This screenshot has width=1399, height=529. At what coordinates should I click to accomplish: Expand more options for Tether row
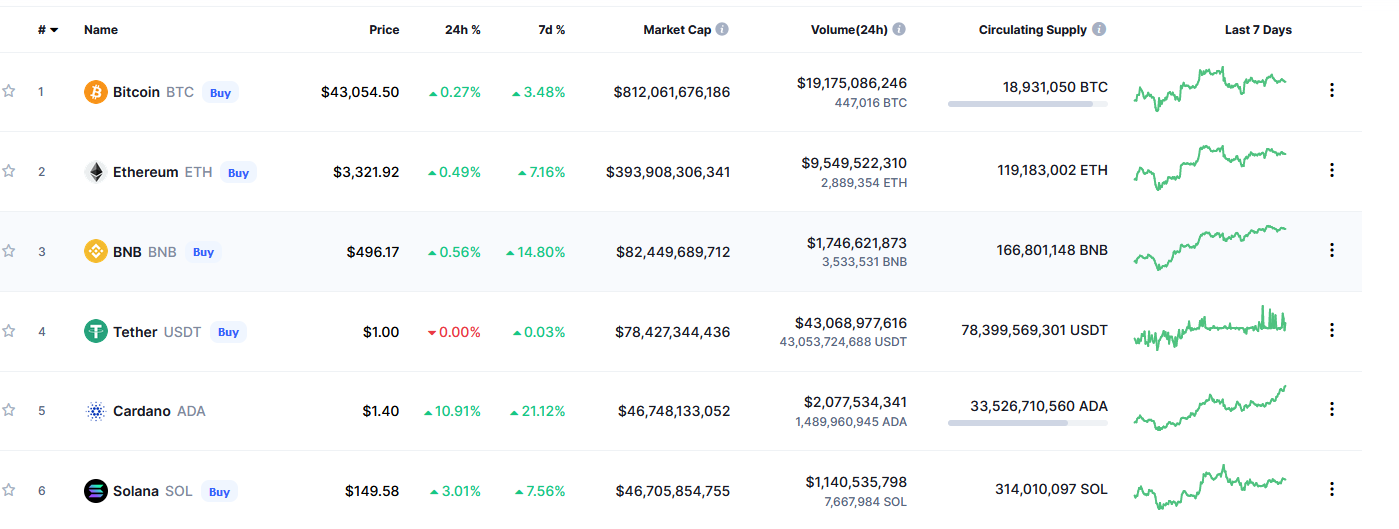[x=1331, y=330]
